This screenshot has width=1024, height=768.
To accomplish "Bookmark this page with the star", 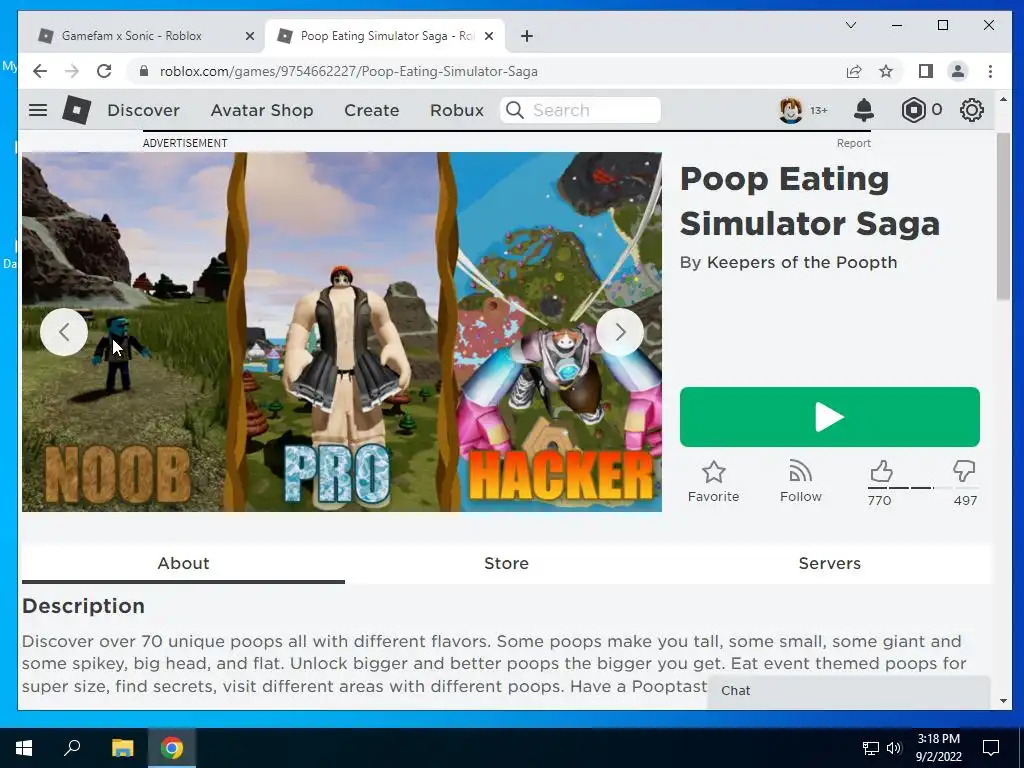I will pyautogui.click(x=886, y=71).
